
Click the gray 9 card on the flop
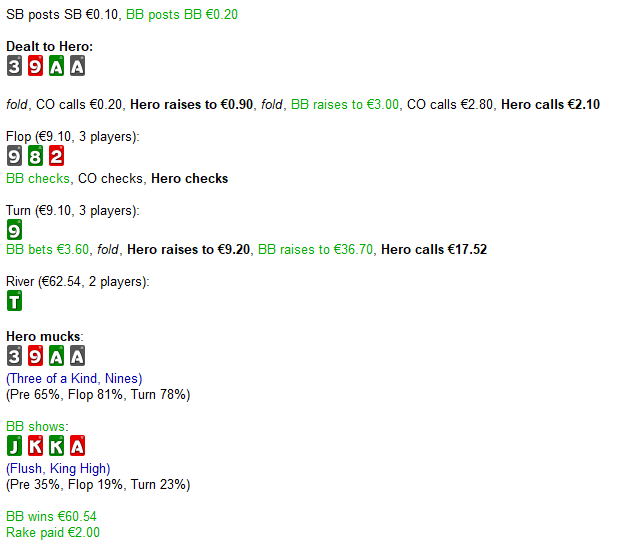point(14,157)
